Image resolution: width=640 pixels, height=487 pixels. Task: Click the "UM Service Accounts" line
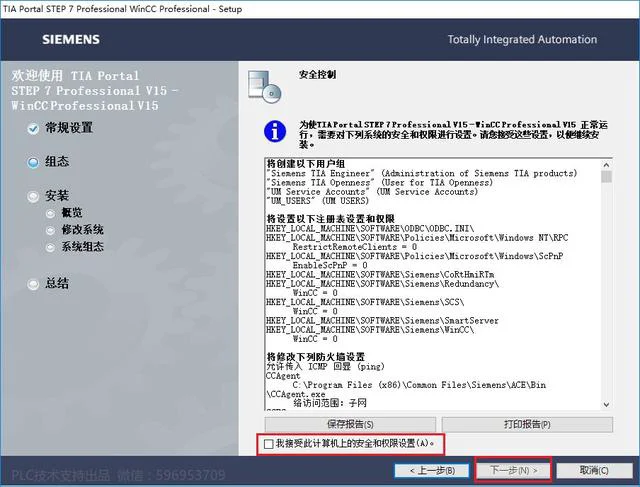[372, 192]
